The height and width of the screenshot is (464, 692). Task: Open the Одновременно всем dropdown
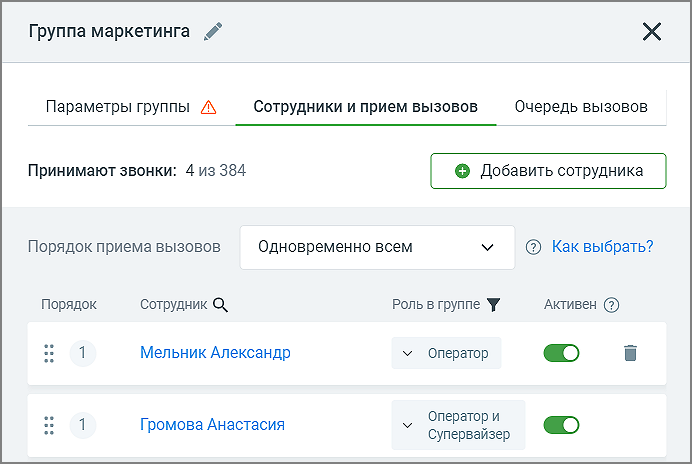pos(377,247)
